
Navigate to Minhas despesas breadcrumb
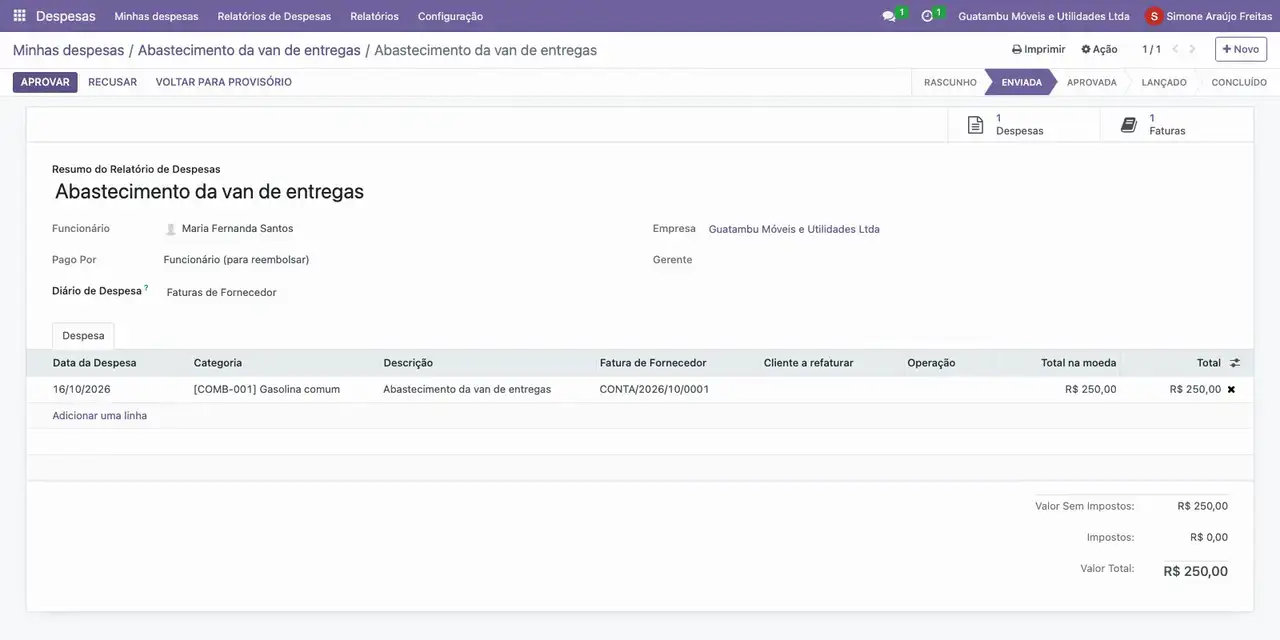(68, 50)
